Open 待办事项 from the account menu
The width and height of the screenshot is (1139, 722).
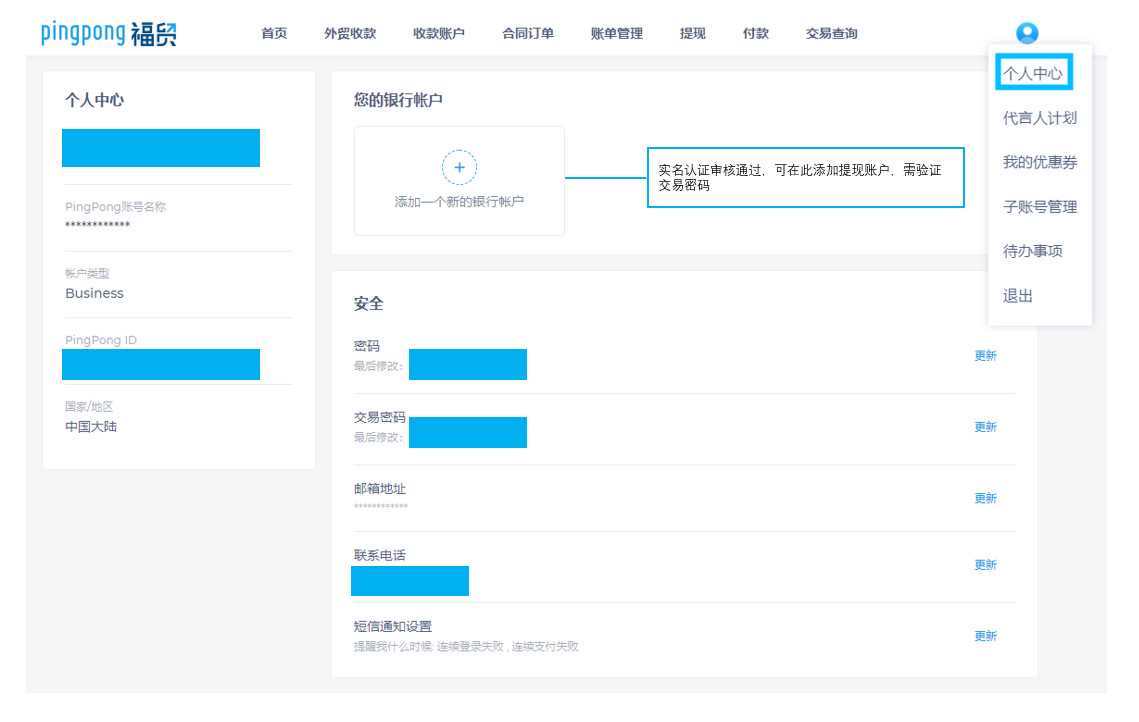tap(1034, 251)
